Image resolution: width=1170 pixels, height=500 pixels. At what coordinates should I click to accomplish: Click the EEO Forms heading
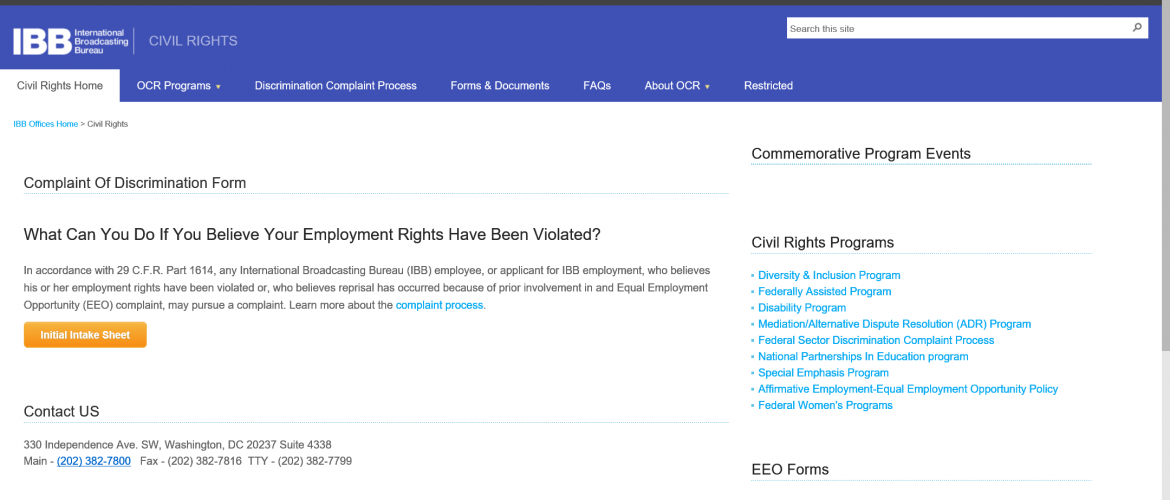790,469
